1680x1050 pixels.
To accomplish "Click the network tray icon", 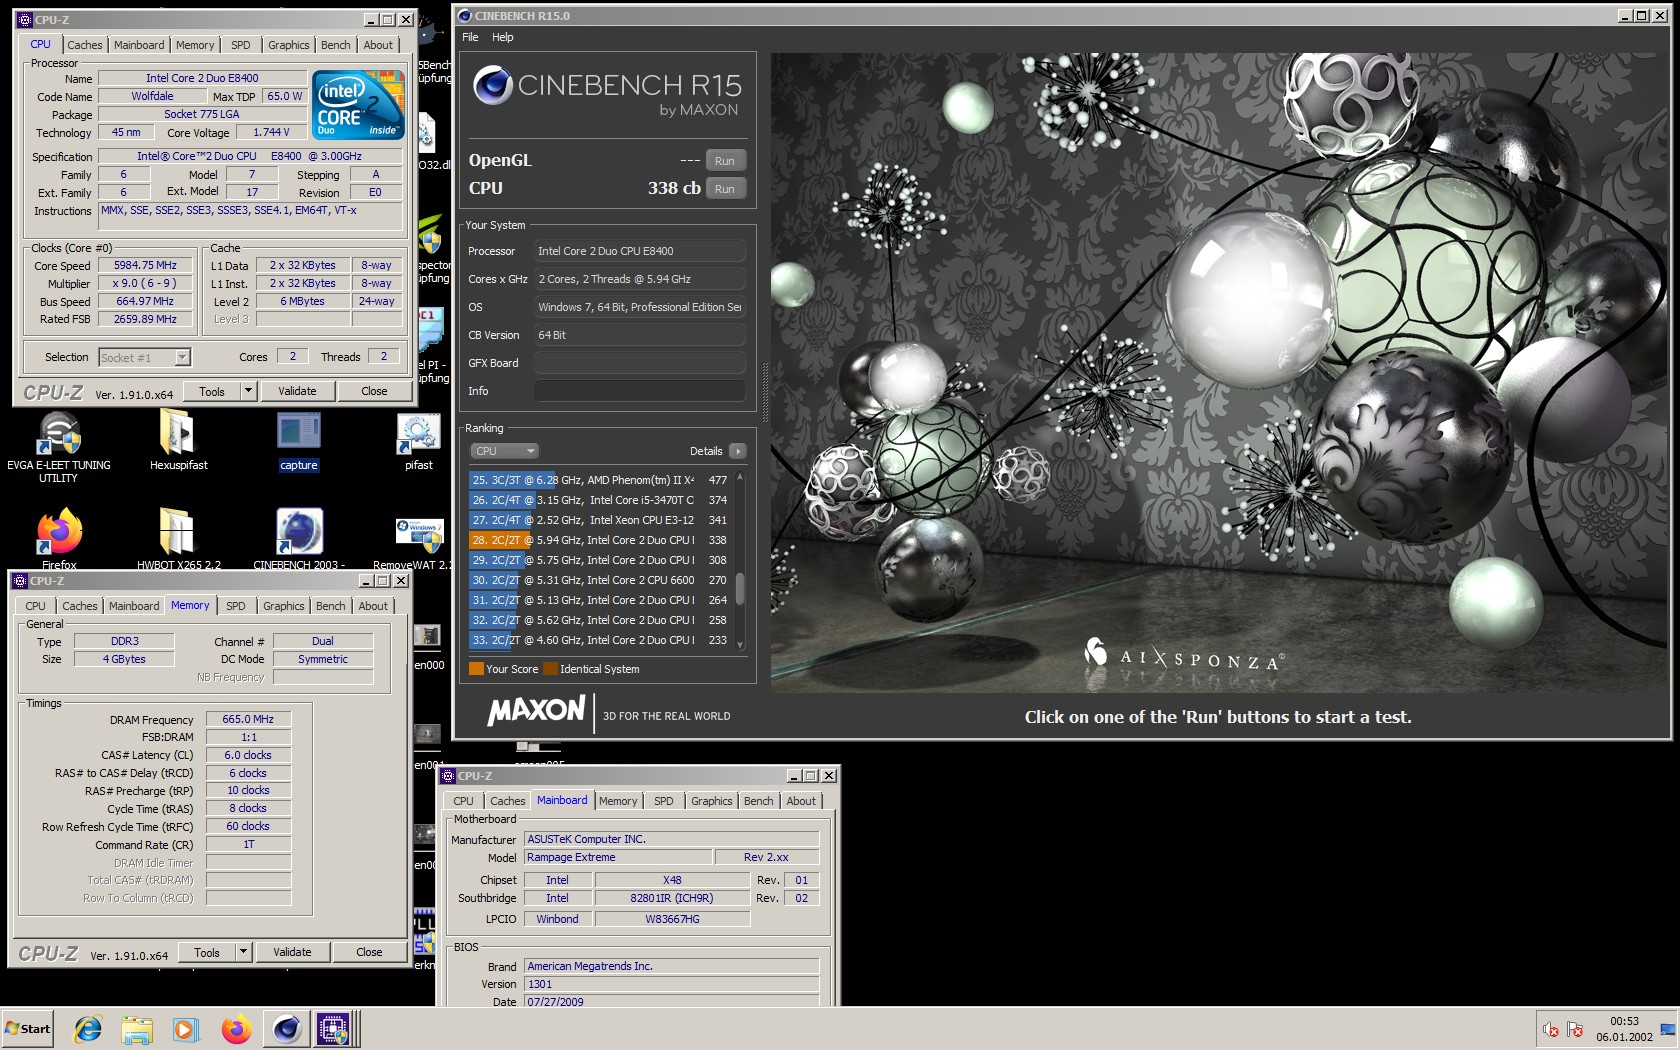I will (x=1576, y=1030).
